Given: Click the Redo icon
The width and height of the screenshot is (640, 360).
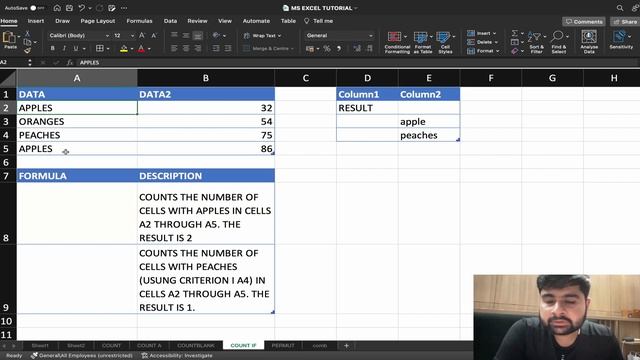Looking at the screenshot, I should pyautogui.click(x=100, y=8).
